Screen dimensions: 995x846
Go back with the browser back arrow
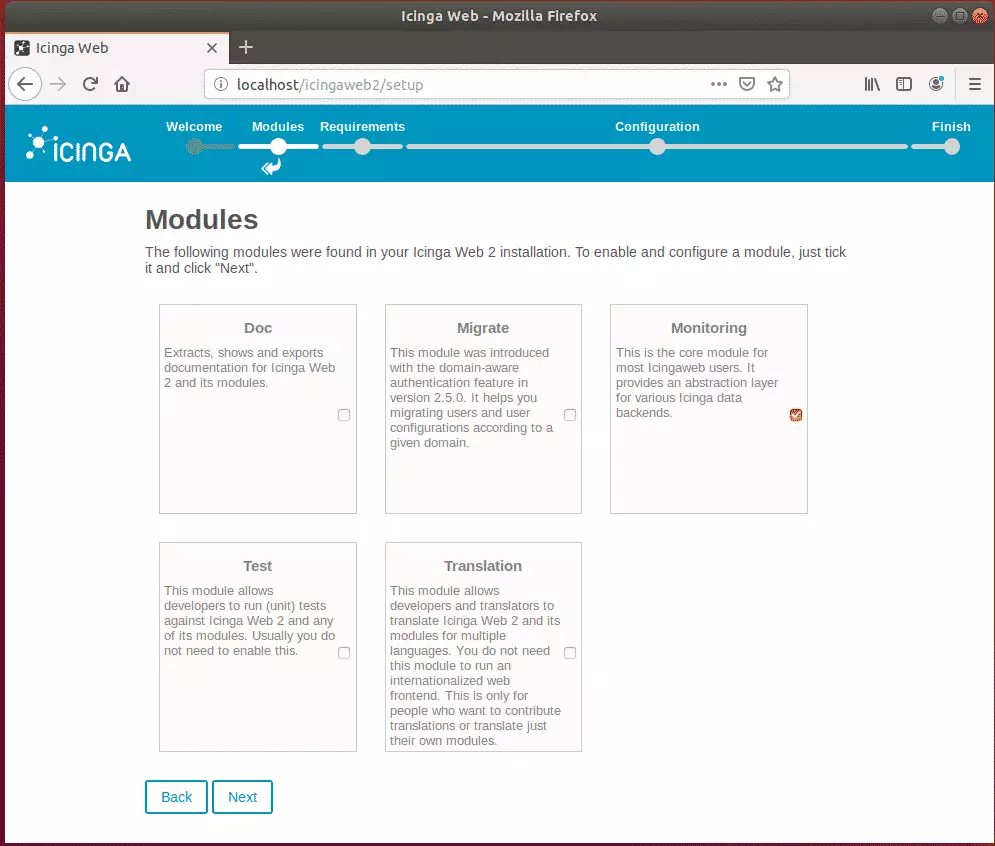click(25, 84)
